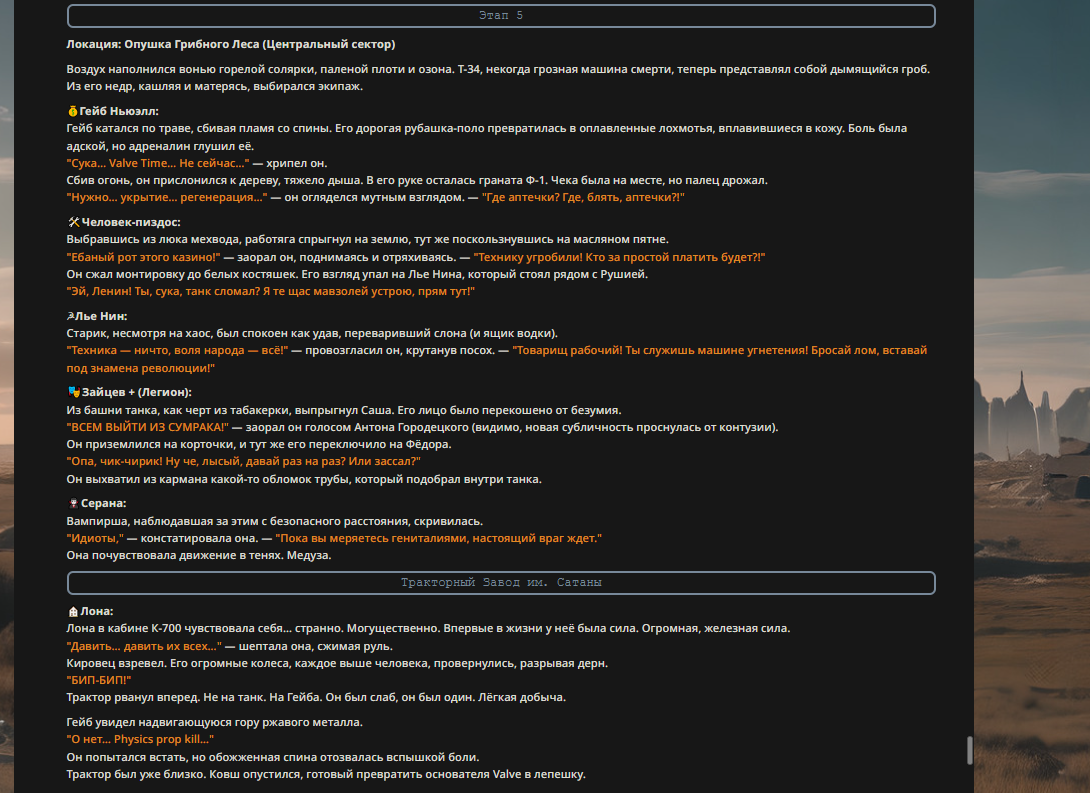This screenshot has width=1090, height=793.
Task: Click the tools emoji beside Человек-пиздос
Action: 74,222
